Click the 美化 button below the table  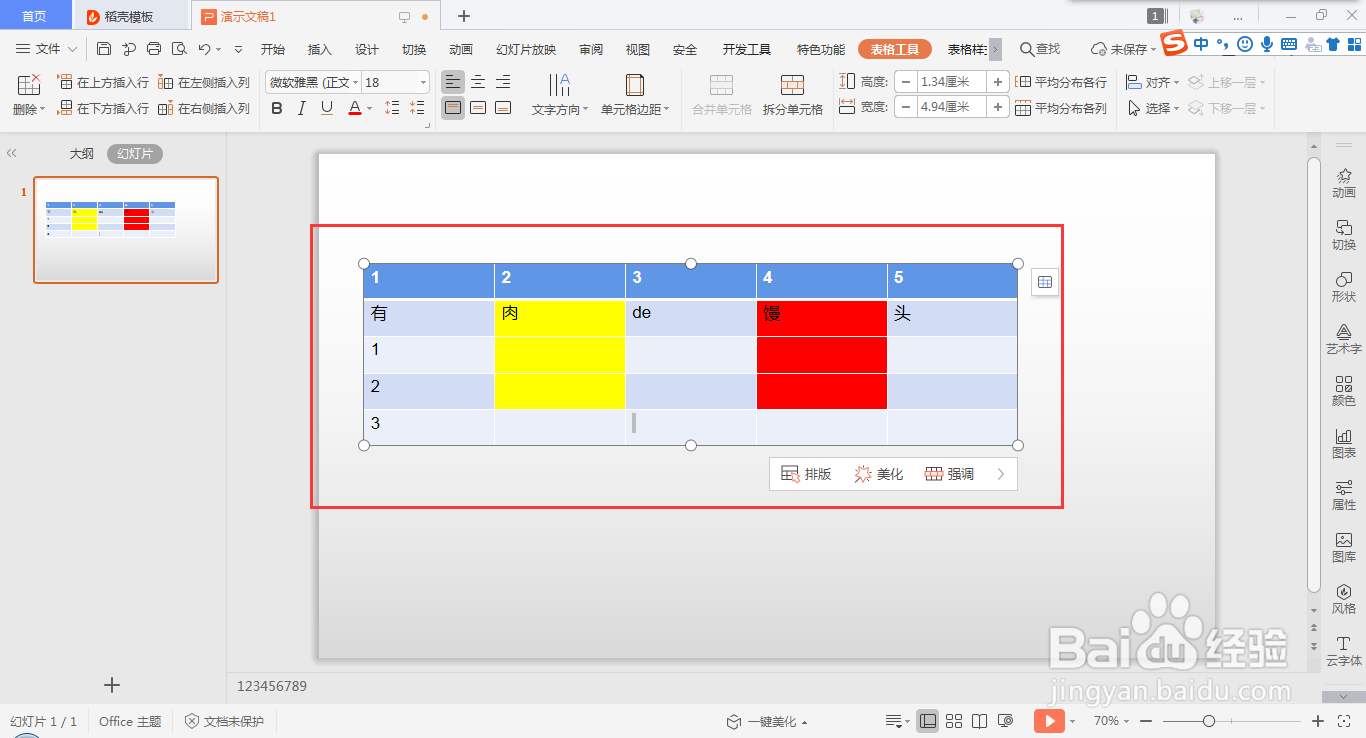tap(879, 473)
